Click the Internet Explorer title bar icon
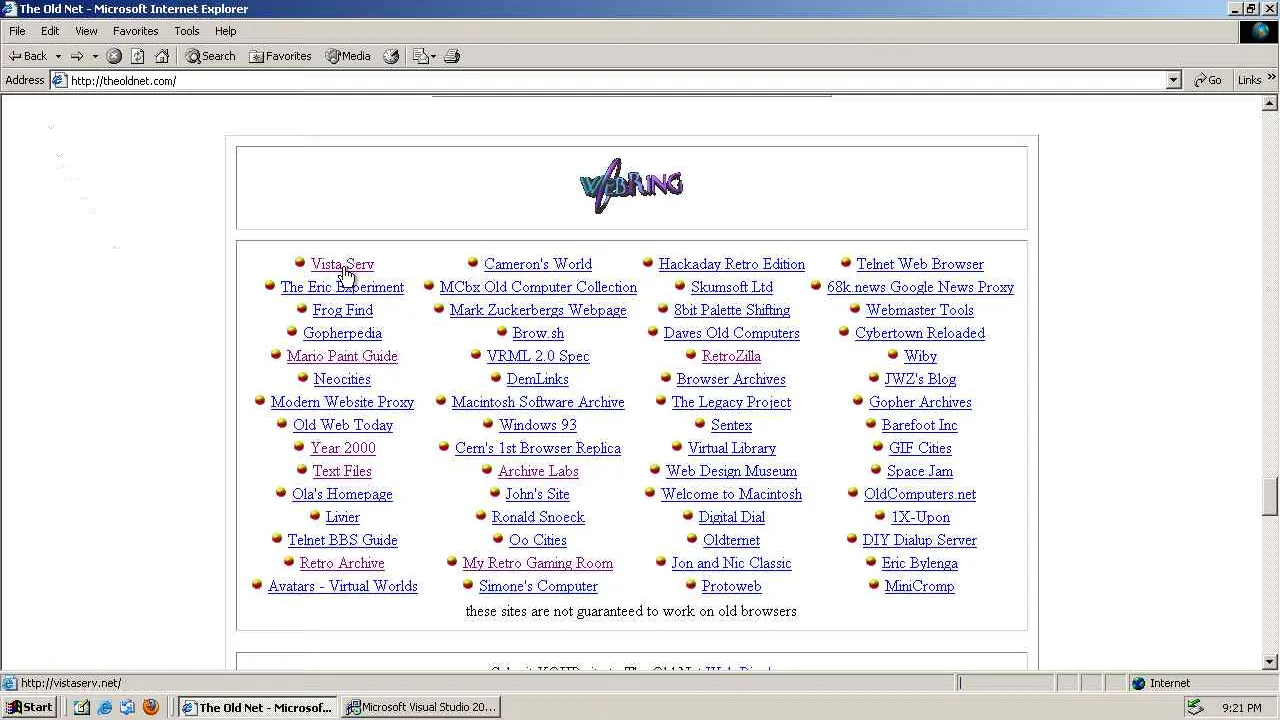 click(x=10, y=9)
